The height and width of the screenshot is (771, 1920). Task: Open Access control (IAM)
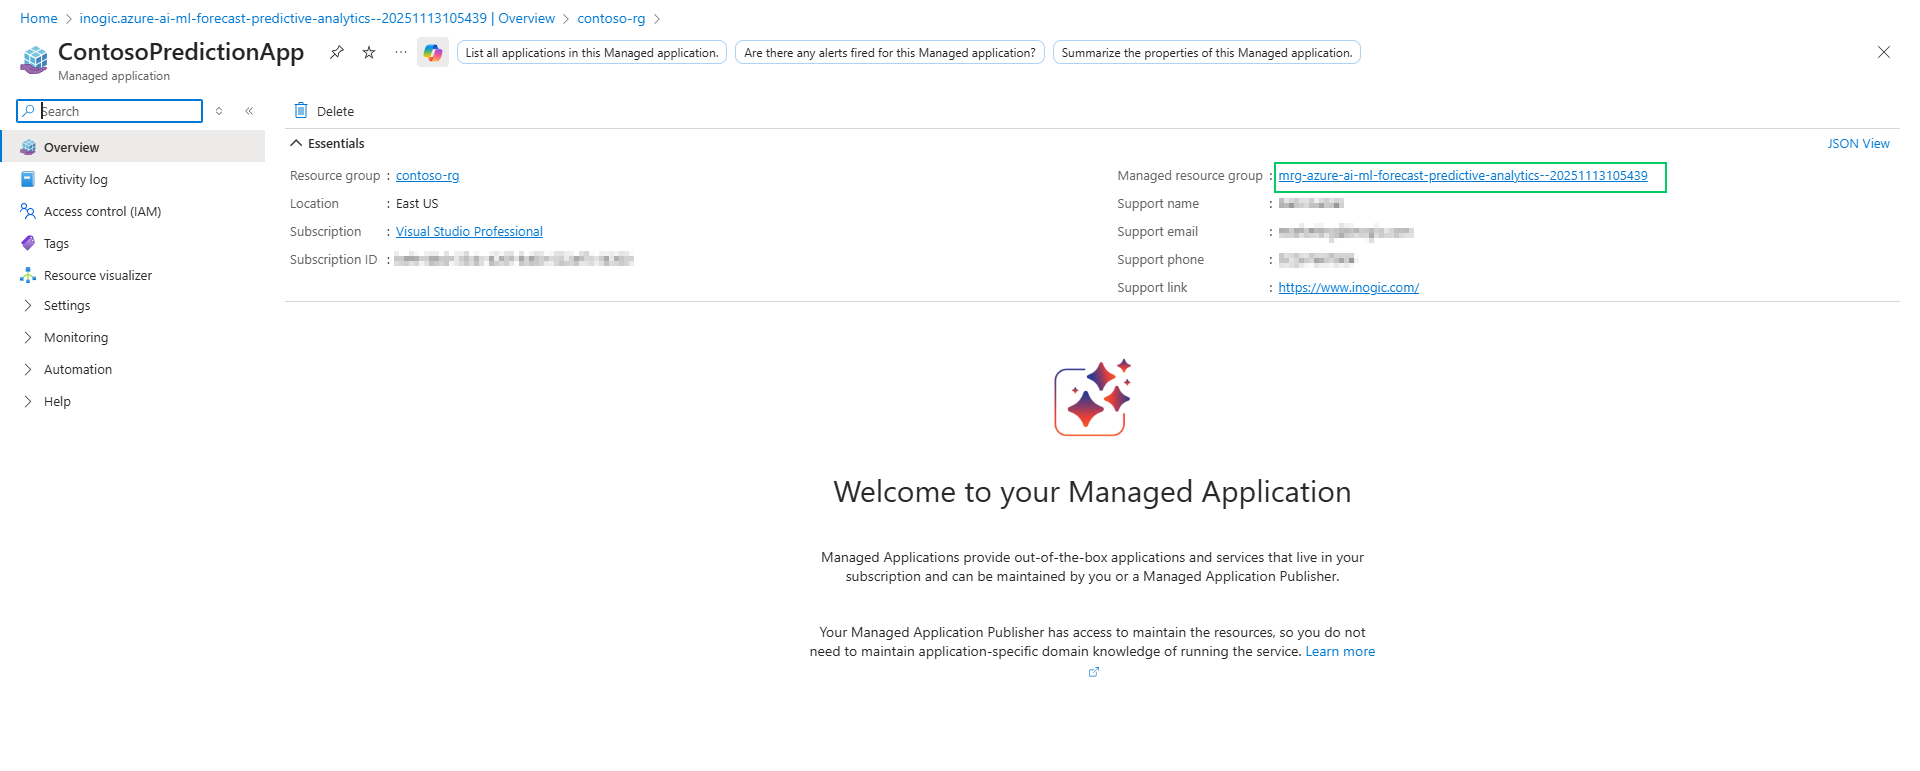[102, 212]
